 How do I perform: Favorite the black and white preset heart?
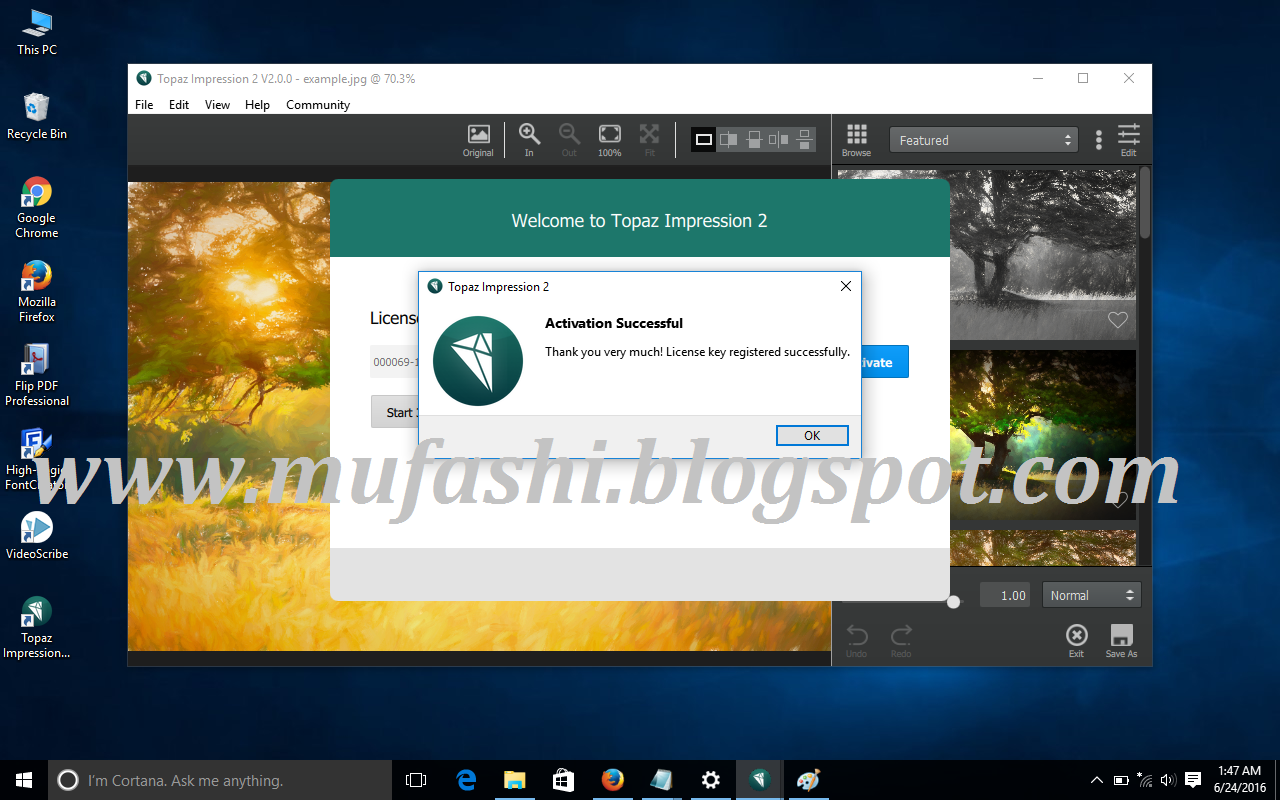coord(1118,320)
